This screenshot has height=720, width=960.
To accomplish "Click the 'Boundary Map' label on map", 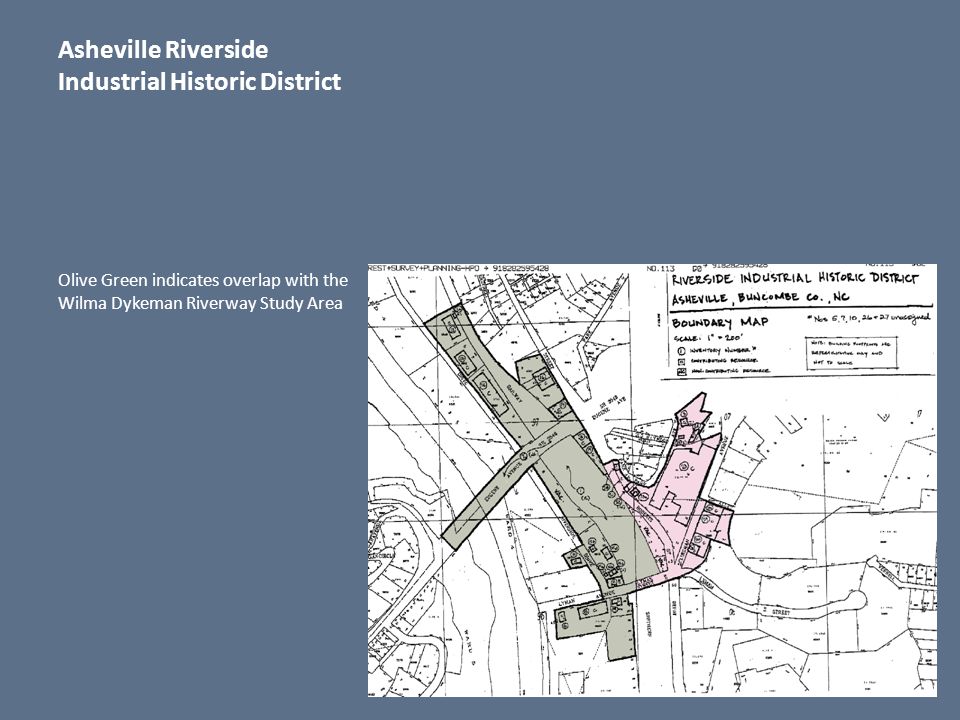I will pyautogui.click(x=720, y=322).
